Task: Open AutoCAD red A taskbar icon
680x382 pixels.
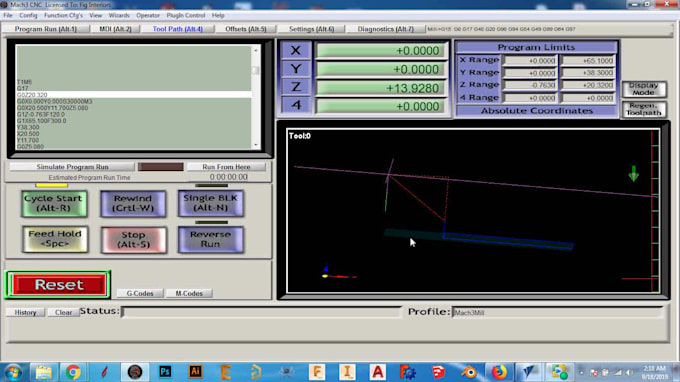Action: (x=377, y=372)
